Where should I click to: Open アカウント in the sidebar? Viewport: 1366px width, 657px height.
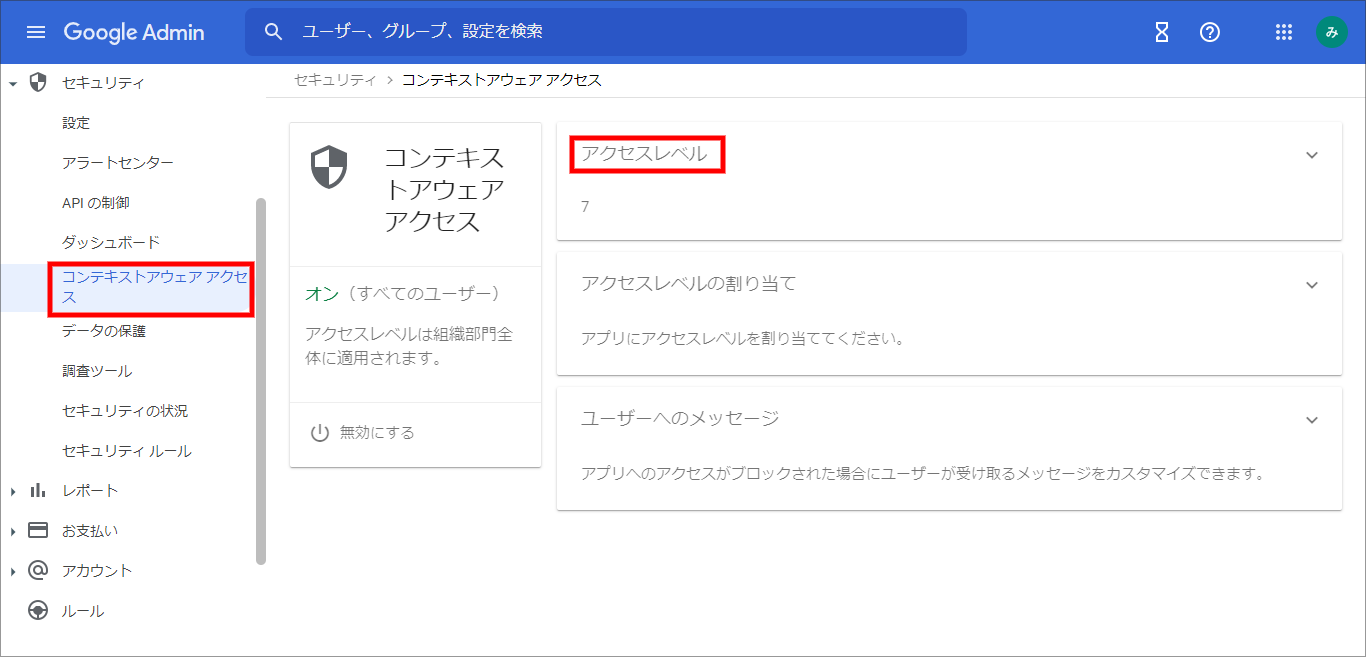(x=97, y=571)
